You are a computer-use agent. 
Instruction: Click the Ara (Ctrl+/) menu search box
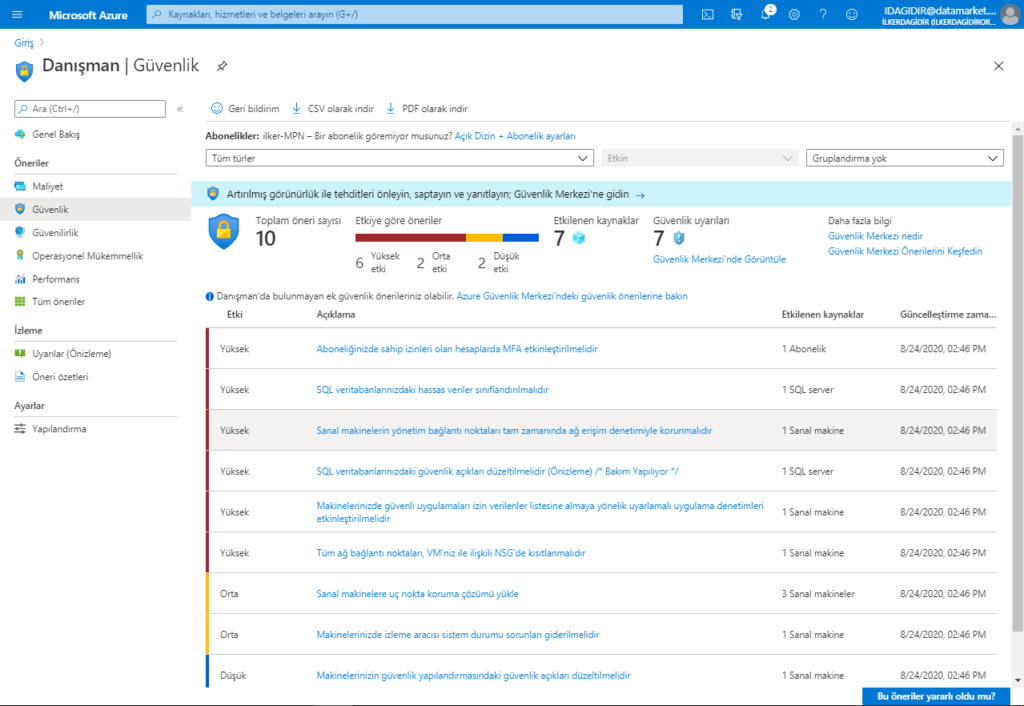tap(90, 108)
